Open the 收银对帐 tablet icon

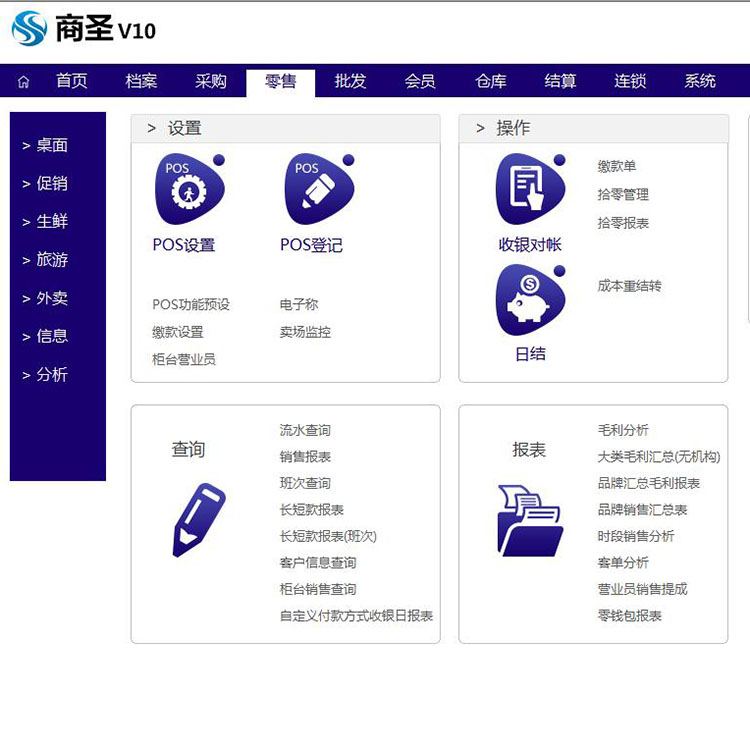click(530, 189)
